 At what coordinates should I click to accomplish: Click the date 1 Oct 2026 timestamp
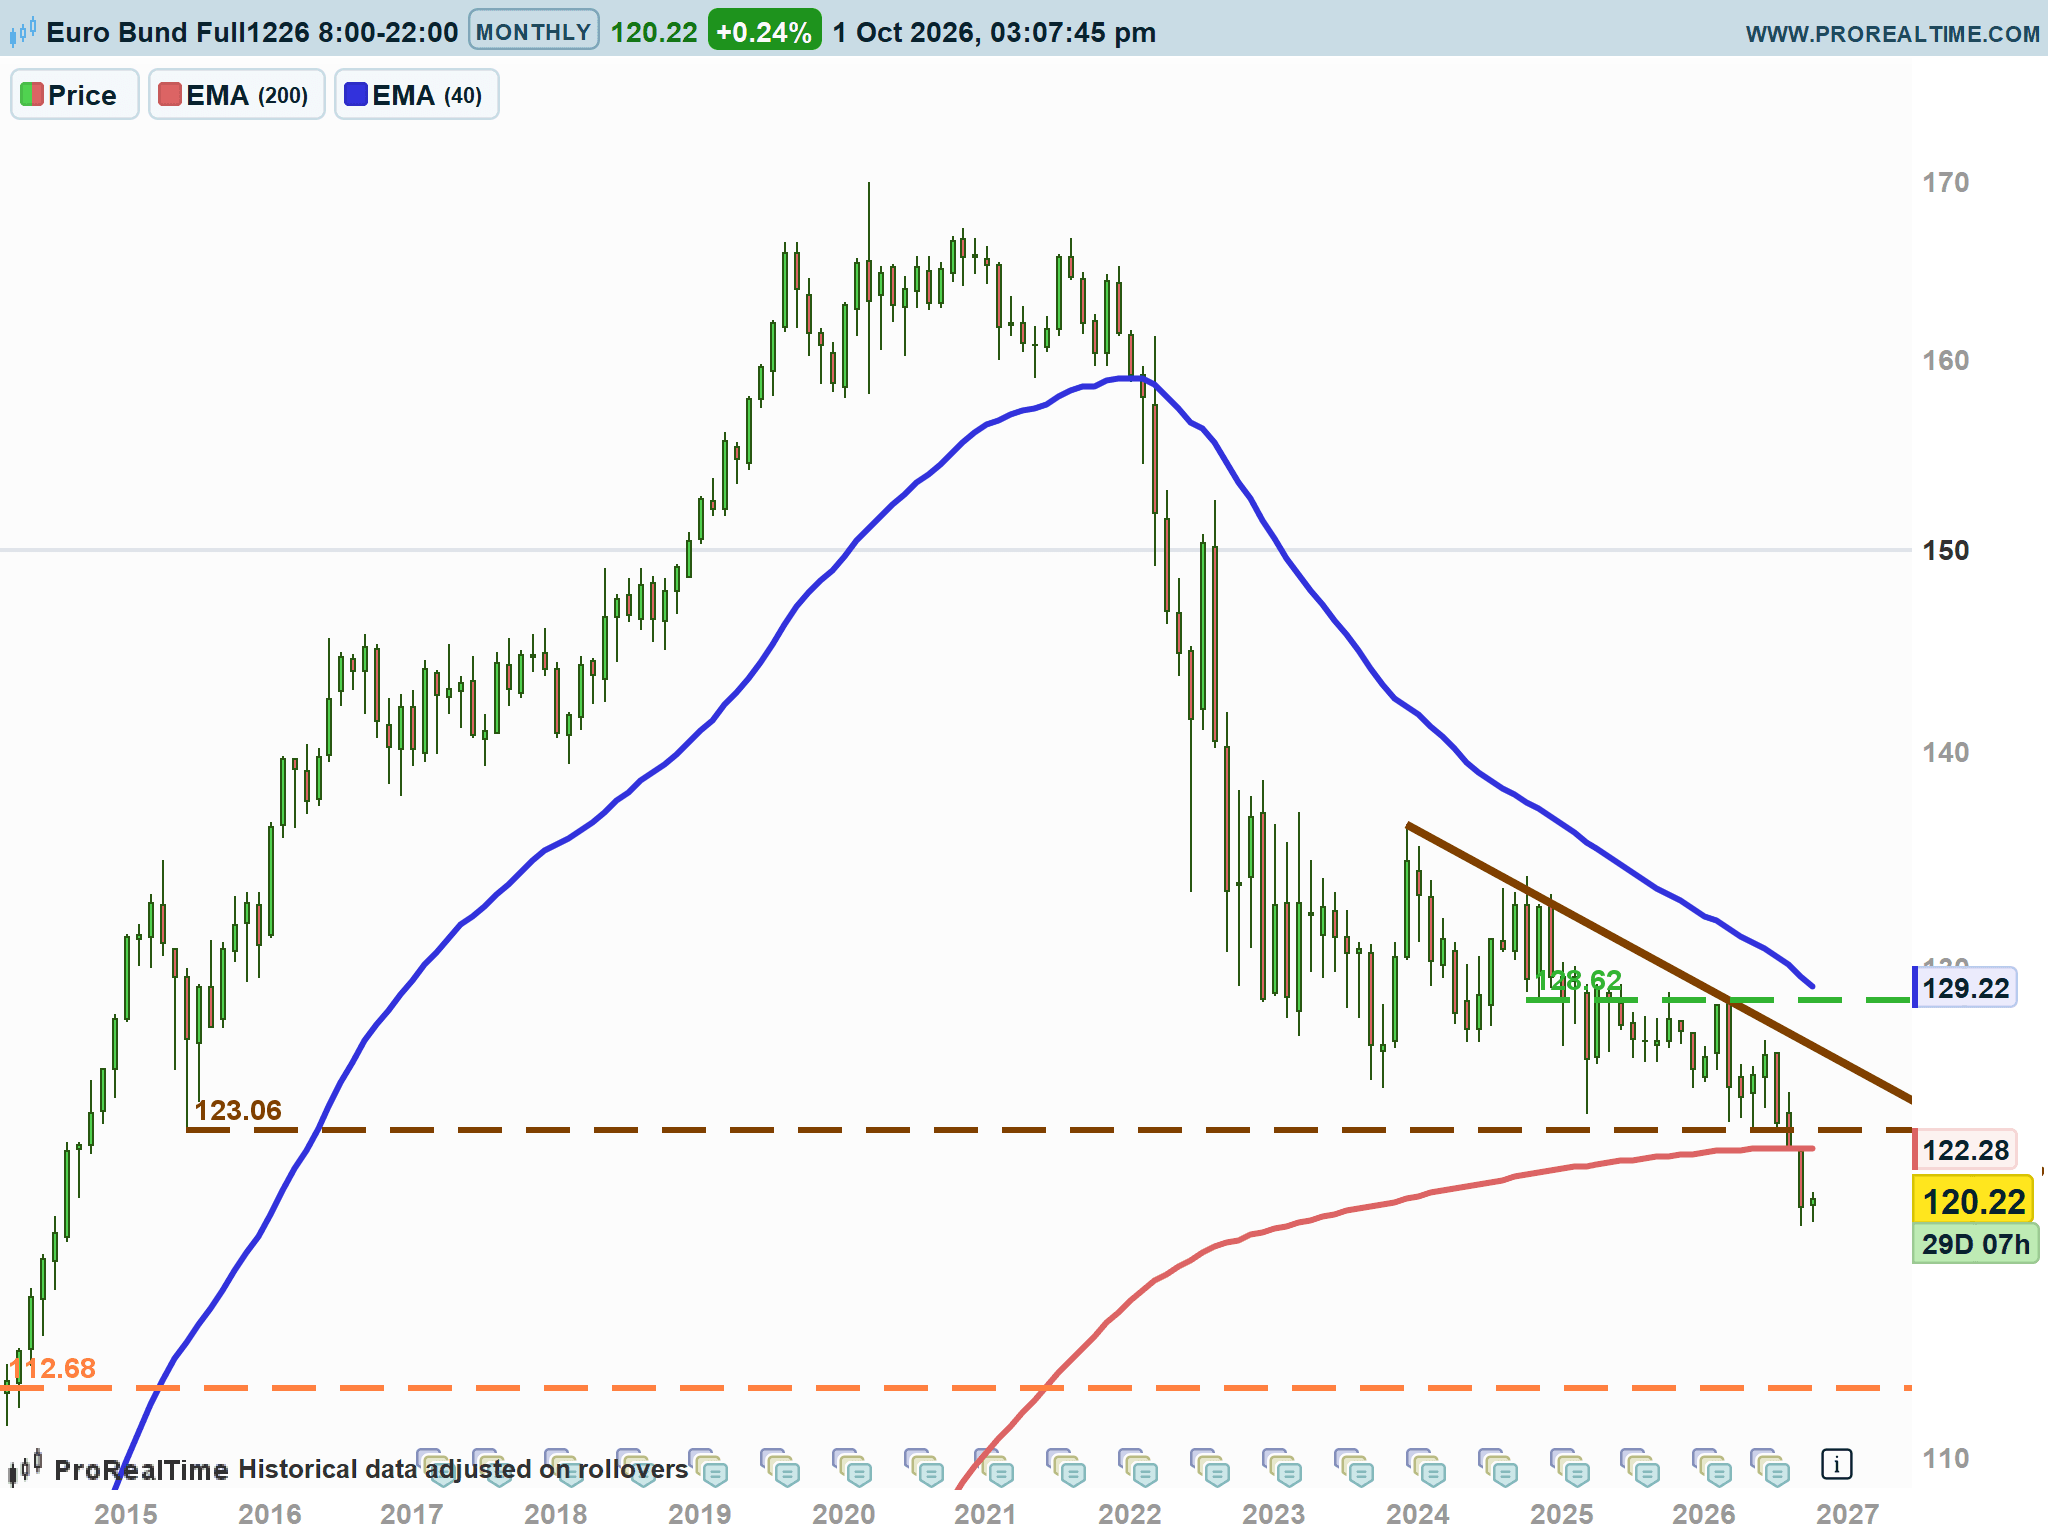(x=994, y=32)
